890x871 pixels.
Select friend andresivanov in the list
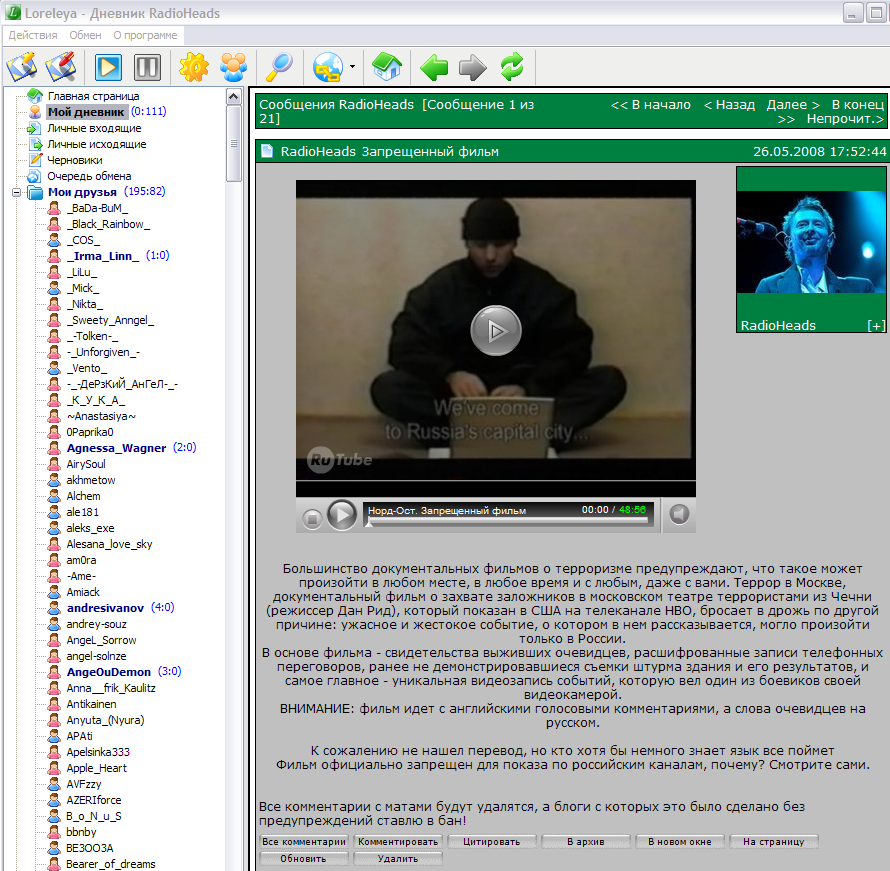point(106,608)
